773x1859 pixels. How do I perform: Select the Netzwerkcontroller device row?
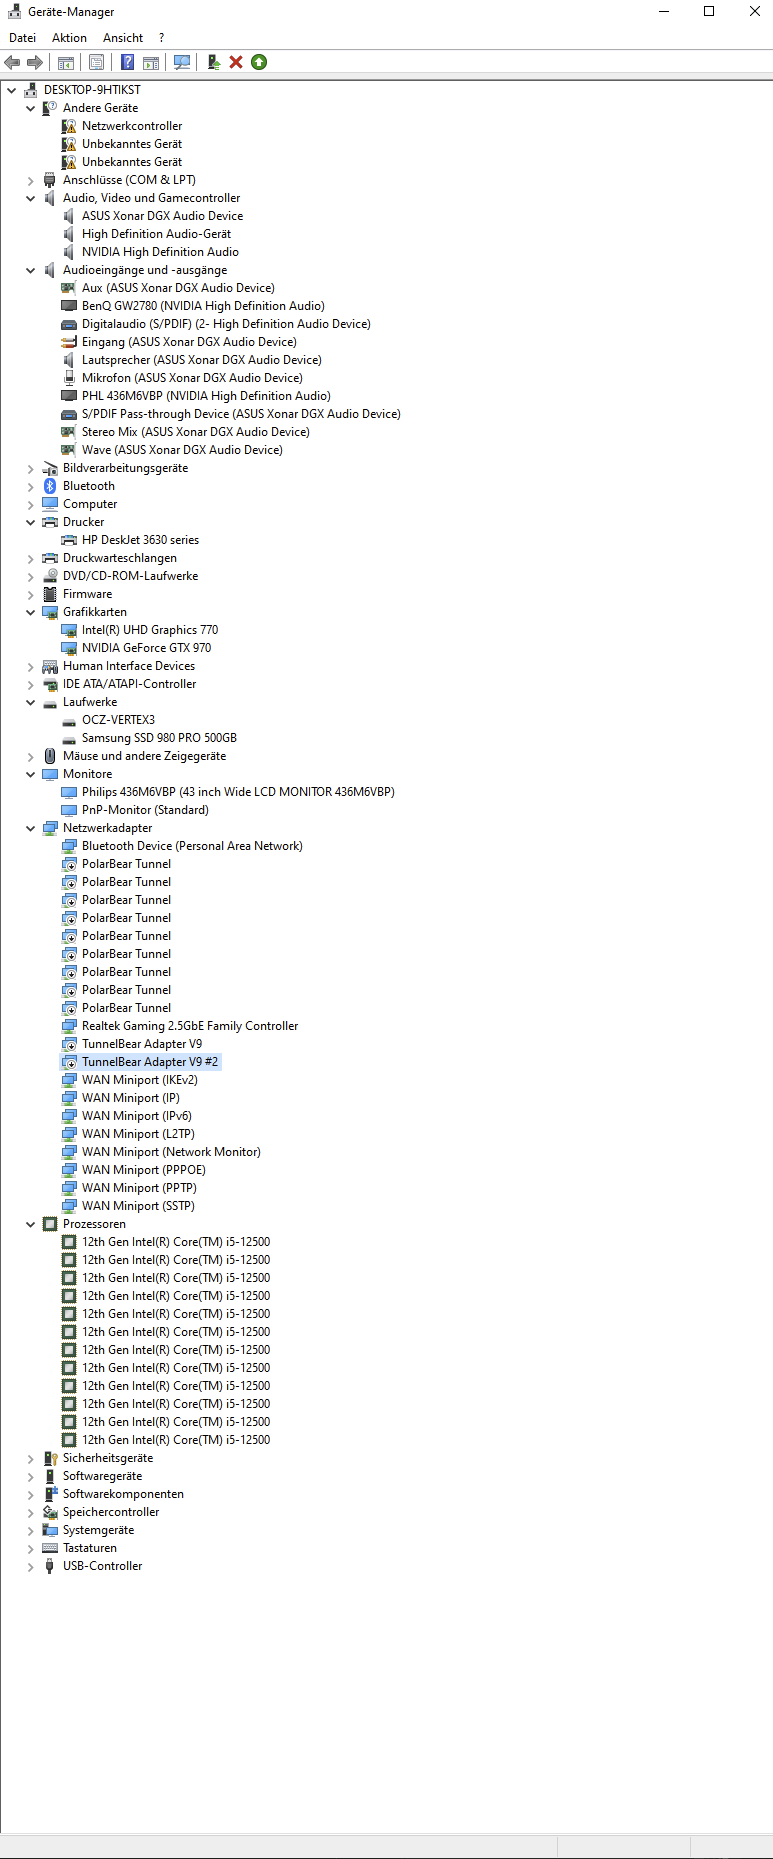tap(132, 126)
